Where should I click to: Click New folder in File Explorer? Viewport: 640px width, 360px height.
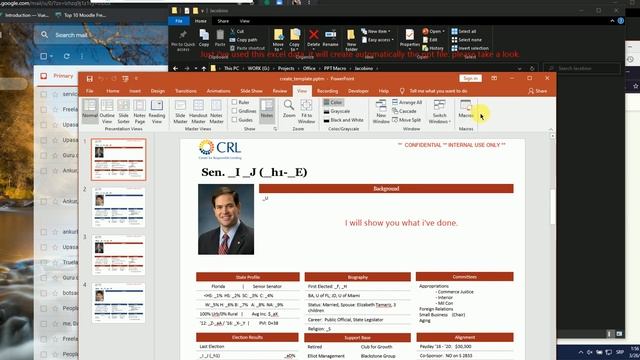pos(351,40)
